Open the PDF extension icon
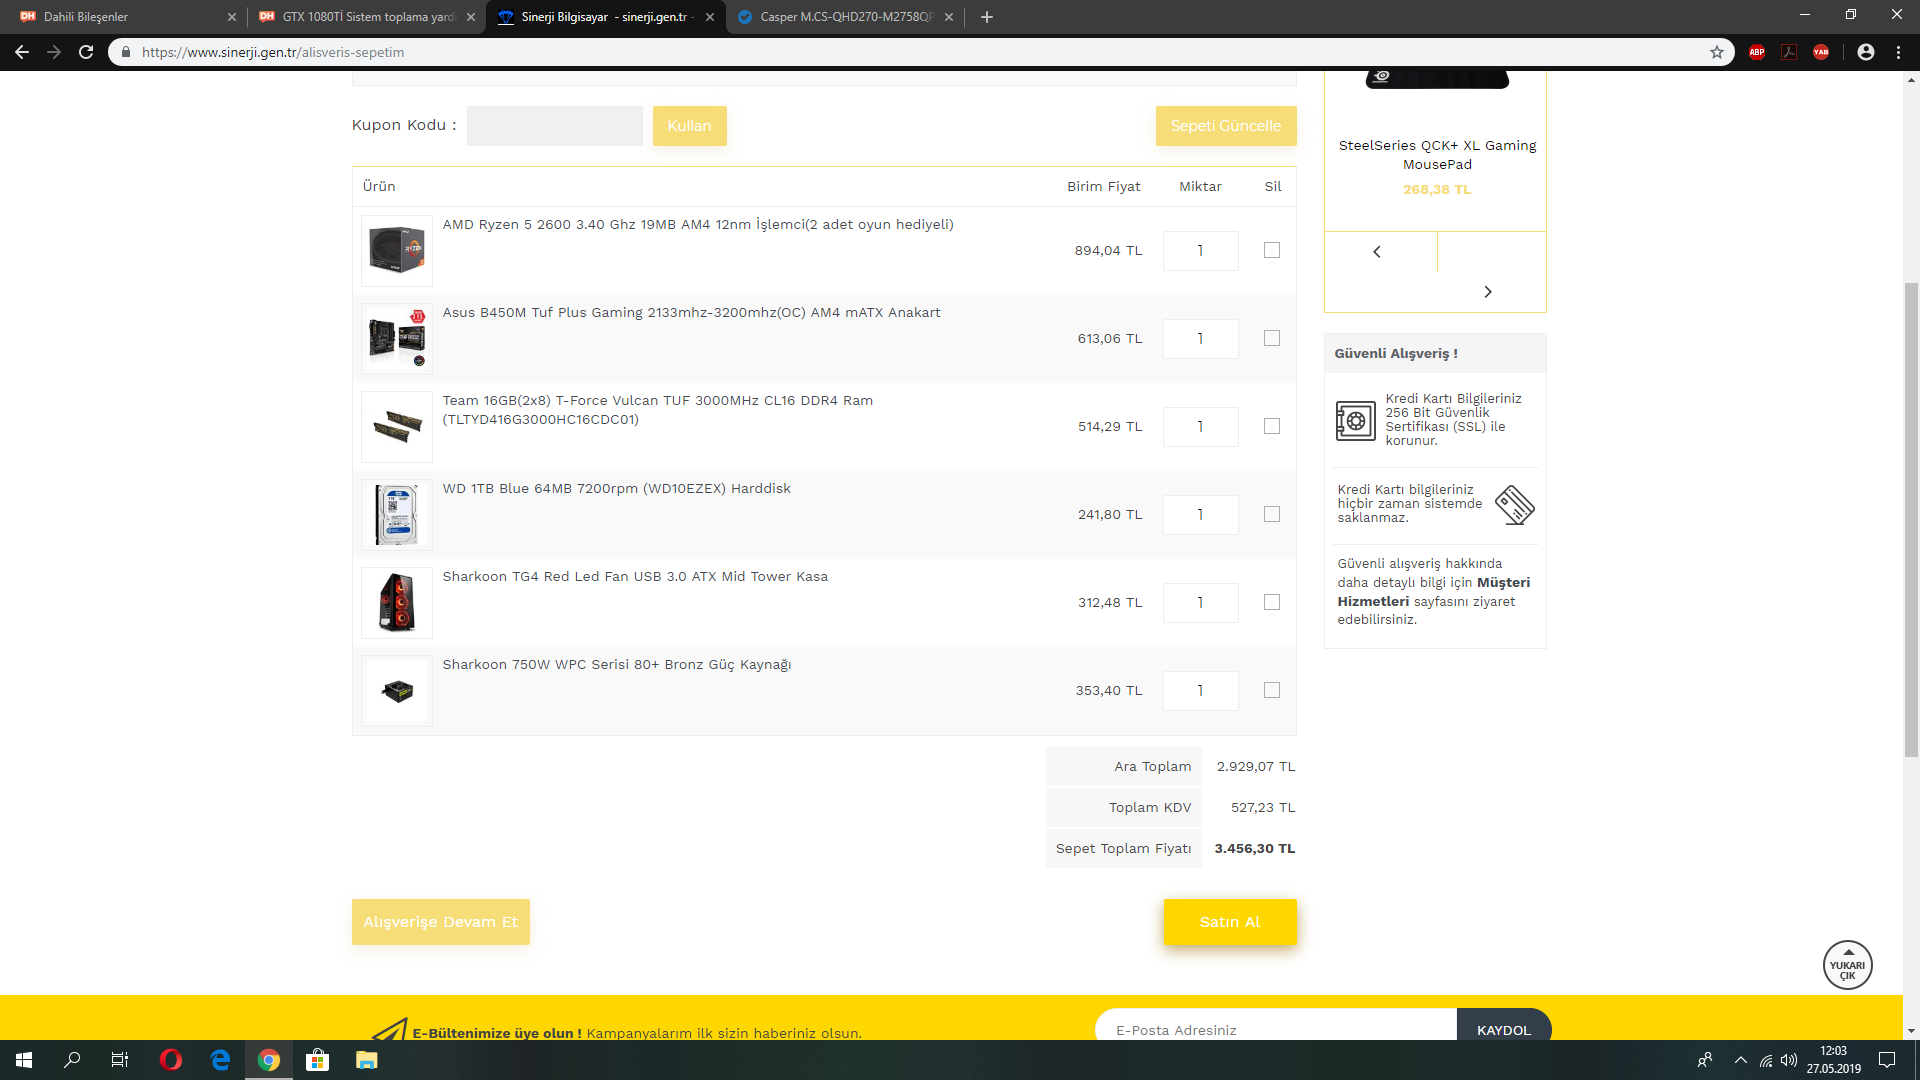This screenshot has width=1920, height=1080. [1789, 52]
